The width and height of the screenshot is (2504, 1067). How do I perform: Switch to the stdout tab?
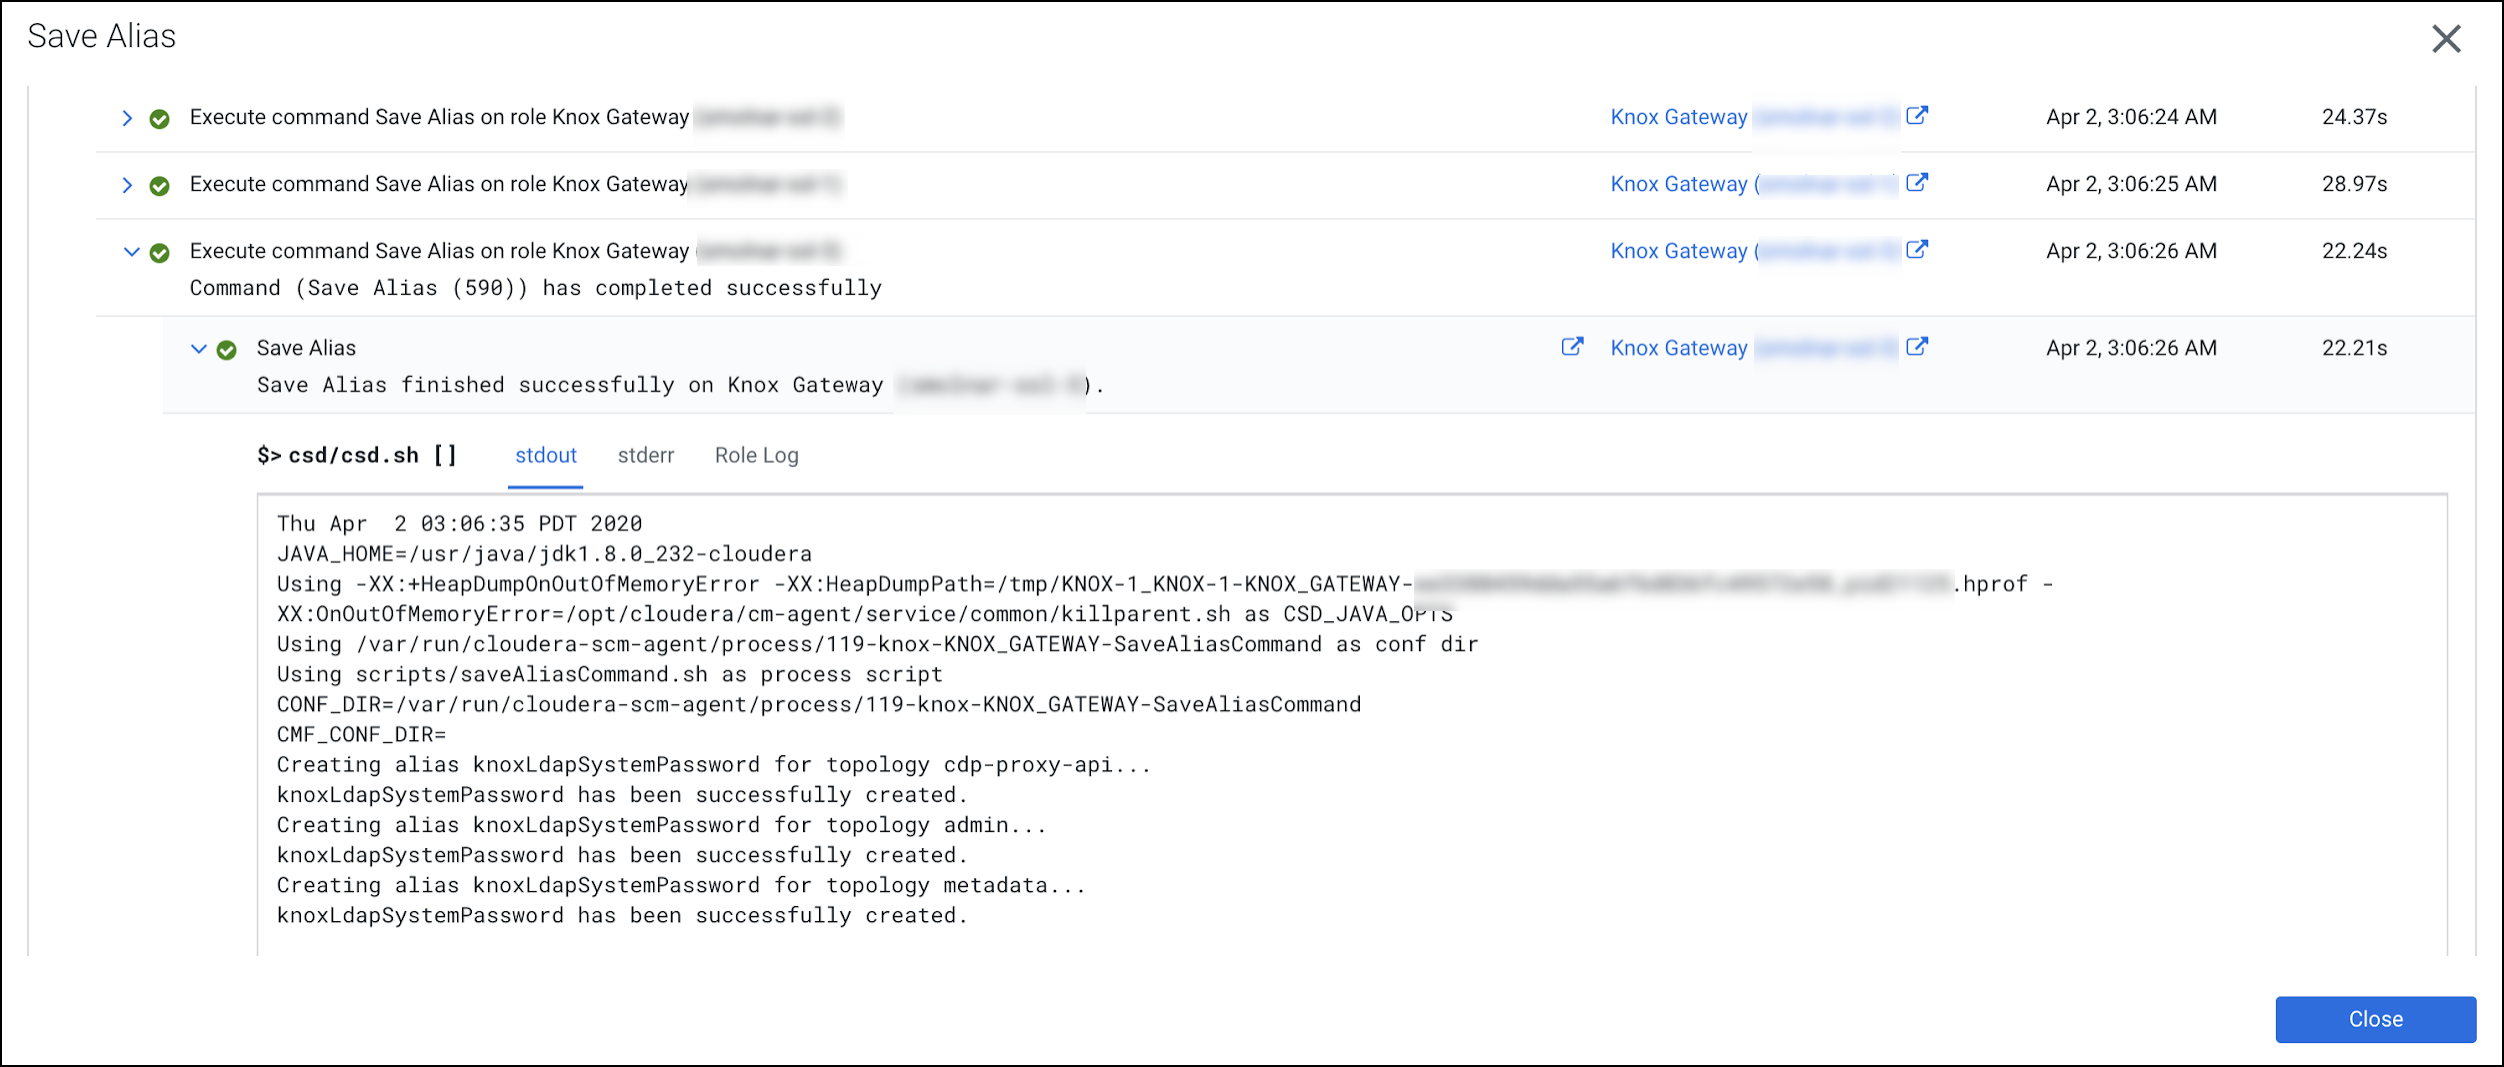[x=545, y=456]
